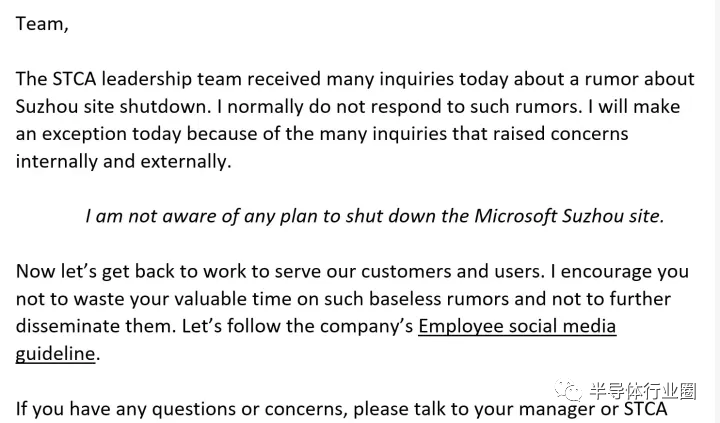The width and height of the screenshot is (720, 423).
Task: Click the 半导体行业圈 watermark text
Action: (643, 391)
